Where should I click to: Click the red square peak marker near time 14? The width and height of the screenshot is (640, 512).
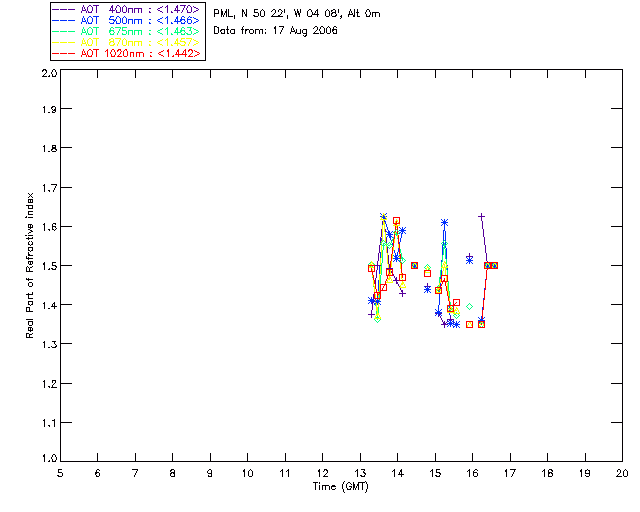396,221
